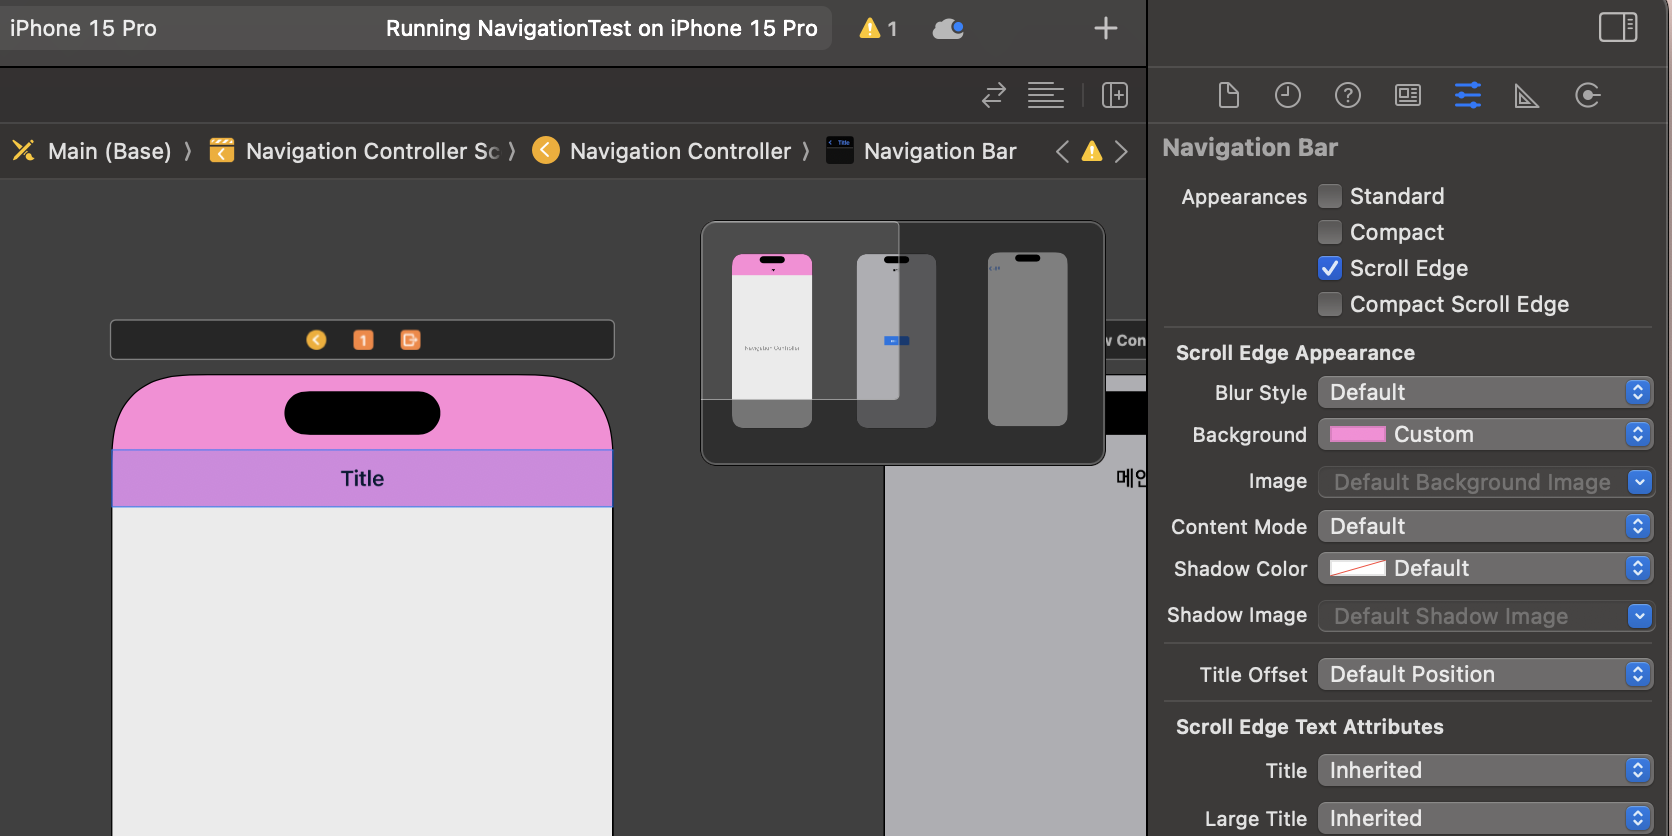The height and width of the screenshot is (836, 1672).
Task: Open the Quick Help inspector
Action: coord(1348,95)
